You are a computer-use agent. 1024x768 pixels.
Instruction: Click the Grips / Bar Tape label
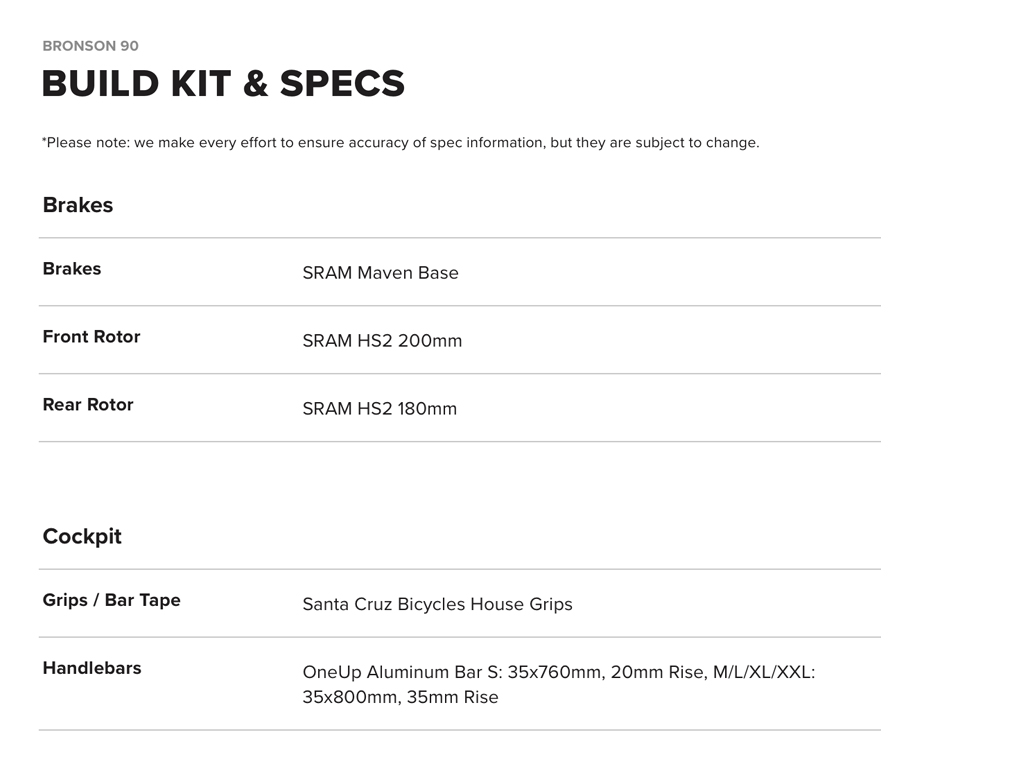(111, 601)
